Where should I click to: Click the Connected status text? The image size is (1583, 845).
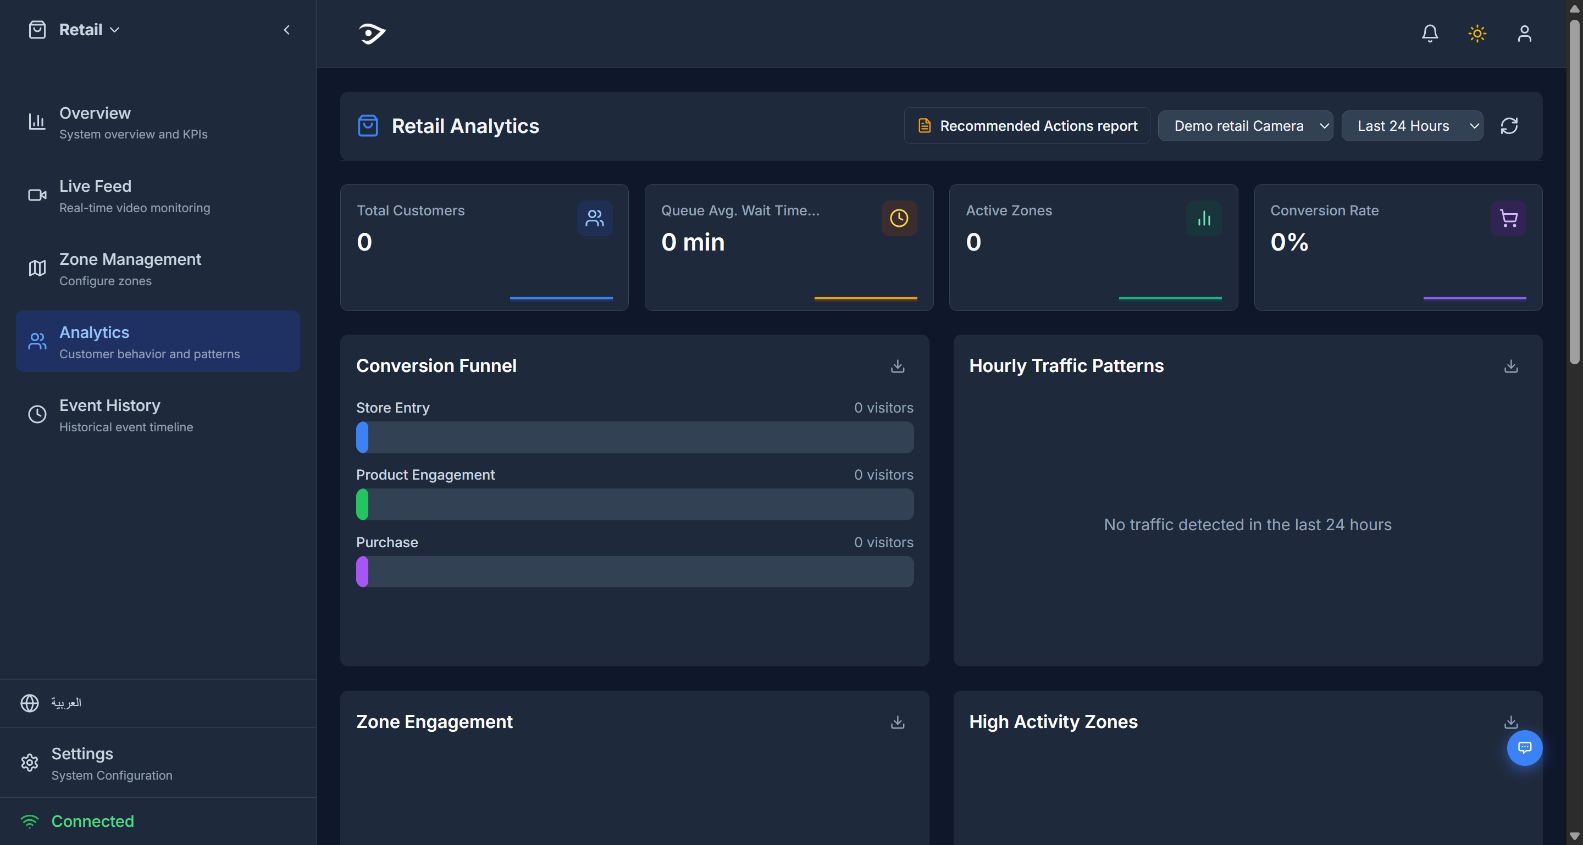[x=92, y=821]
